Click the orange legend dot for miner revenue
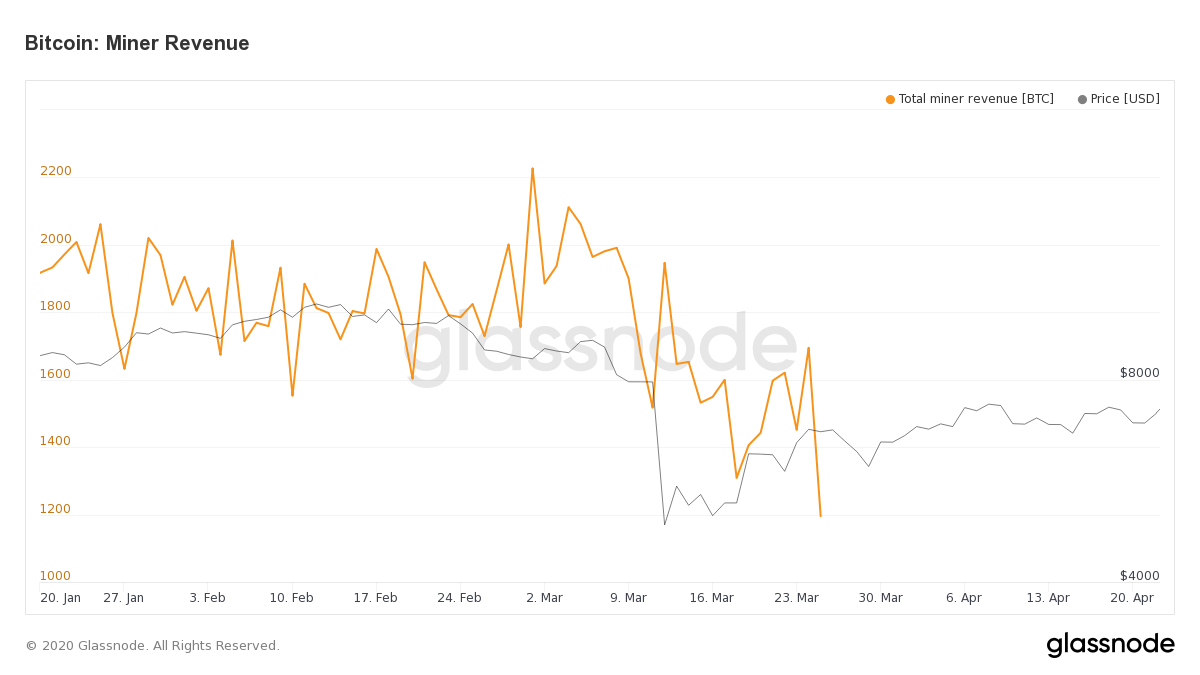This screenshot has height=675, width=1200. 890,99
